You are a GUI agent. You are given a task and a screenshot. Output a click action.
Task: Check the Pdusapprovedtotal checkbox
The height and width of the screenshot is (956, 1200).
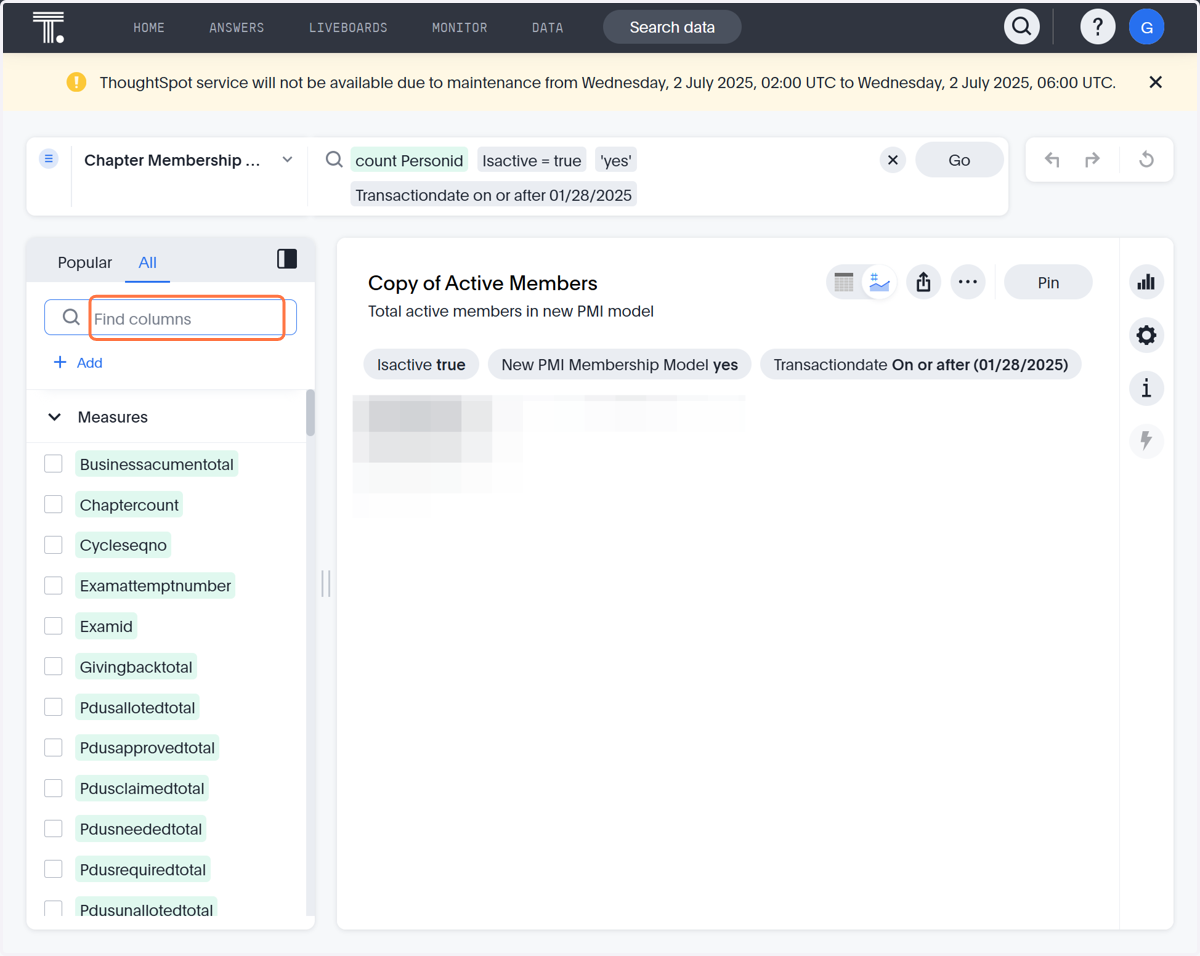[54, 747]
